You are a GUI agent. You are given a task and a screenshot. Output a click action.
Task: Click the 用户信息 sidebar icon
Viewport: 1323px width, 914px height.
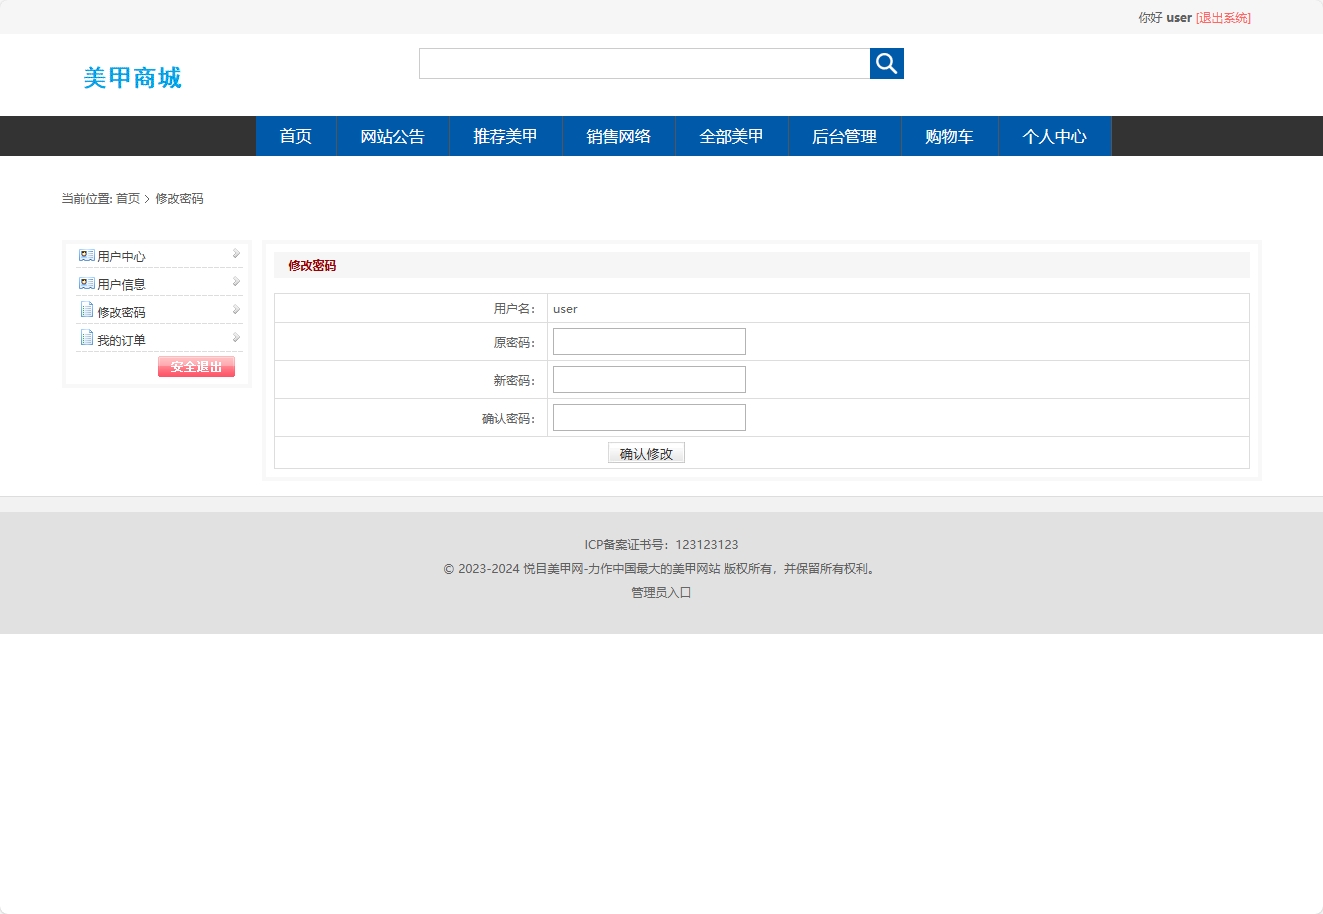(85, 283)
